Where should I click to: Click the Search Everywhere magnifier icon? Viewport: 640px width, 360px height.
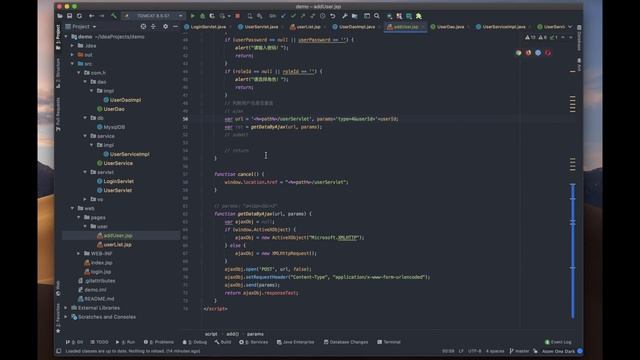(x=377, y=16)
